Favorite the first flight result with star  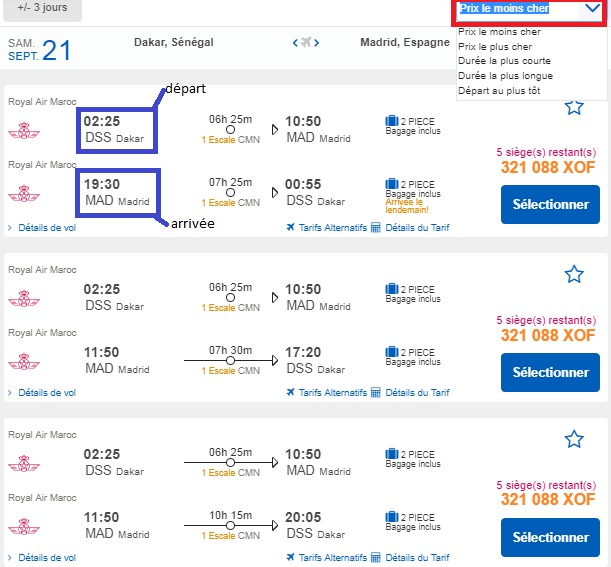(x=574, y=107)
